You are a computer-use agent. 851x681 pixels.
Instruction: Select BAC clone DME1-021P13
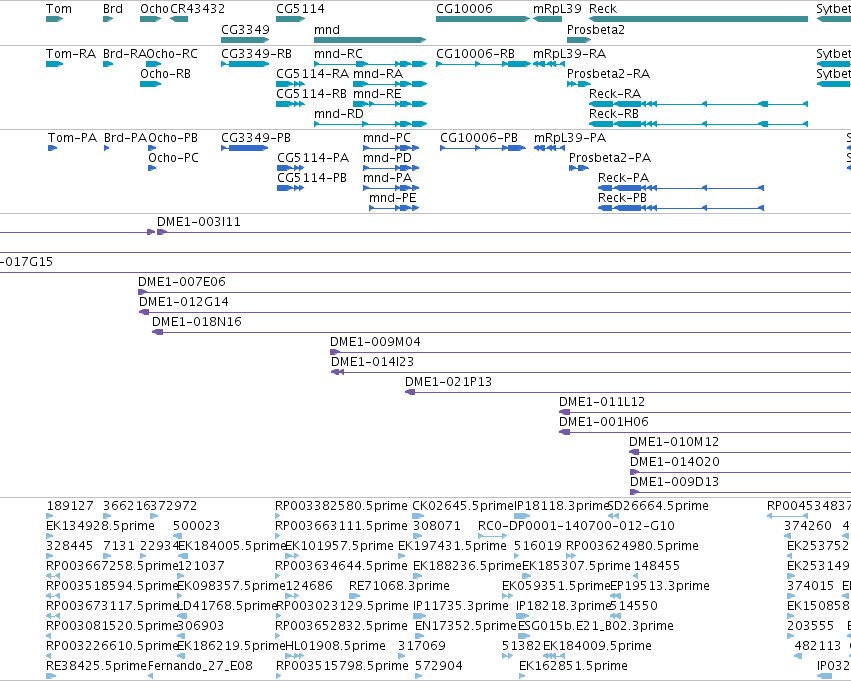[628, 393]
